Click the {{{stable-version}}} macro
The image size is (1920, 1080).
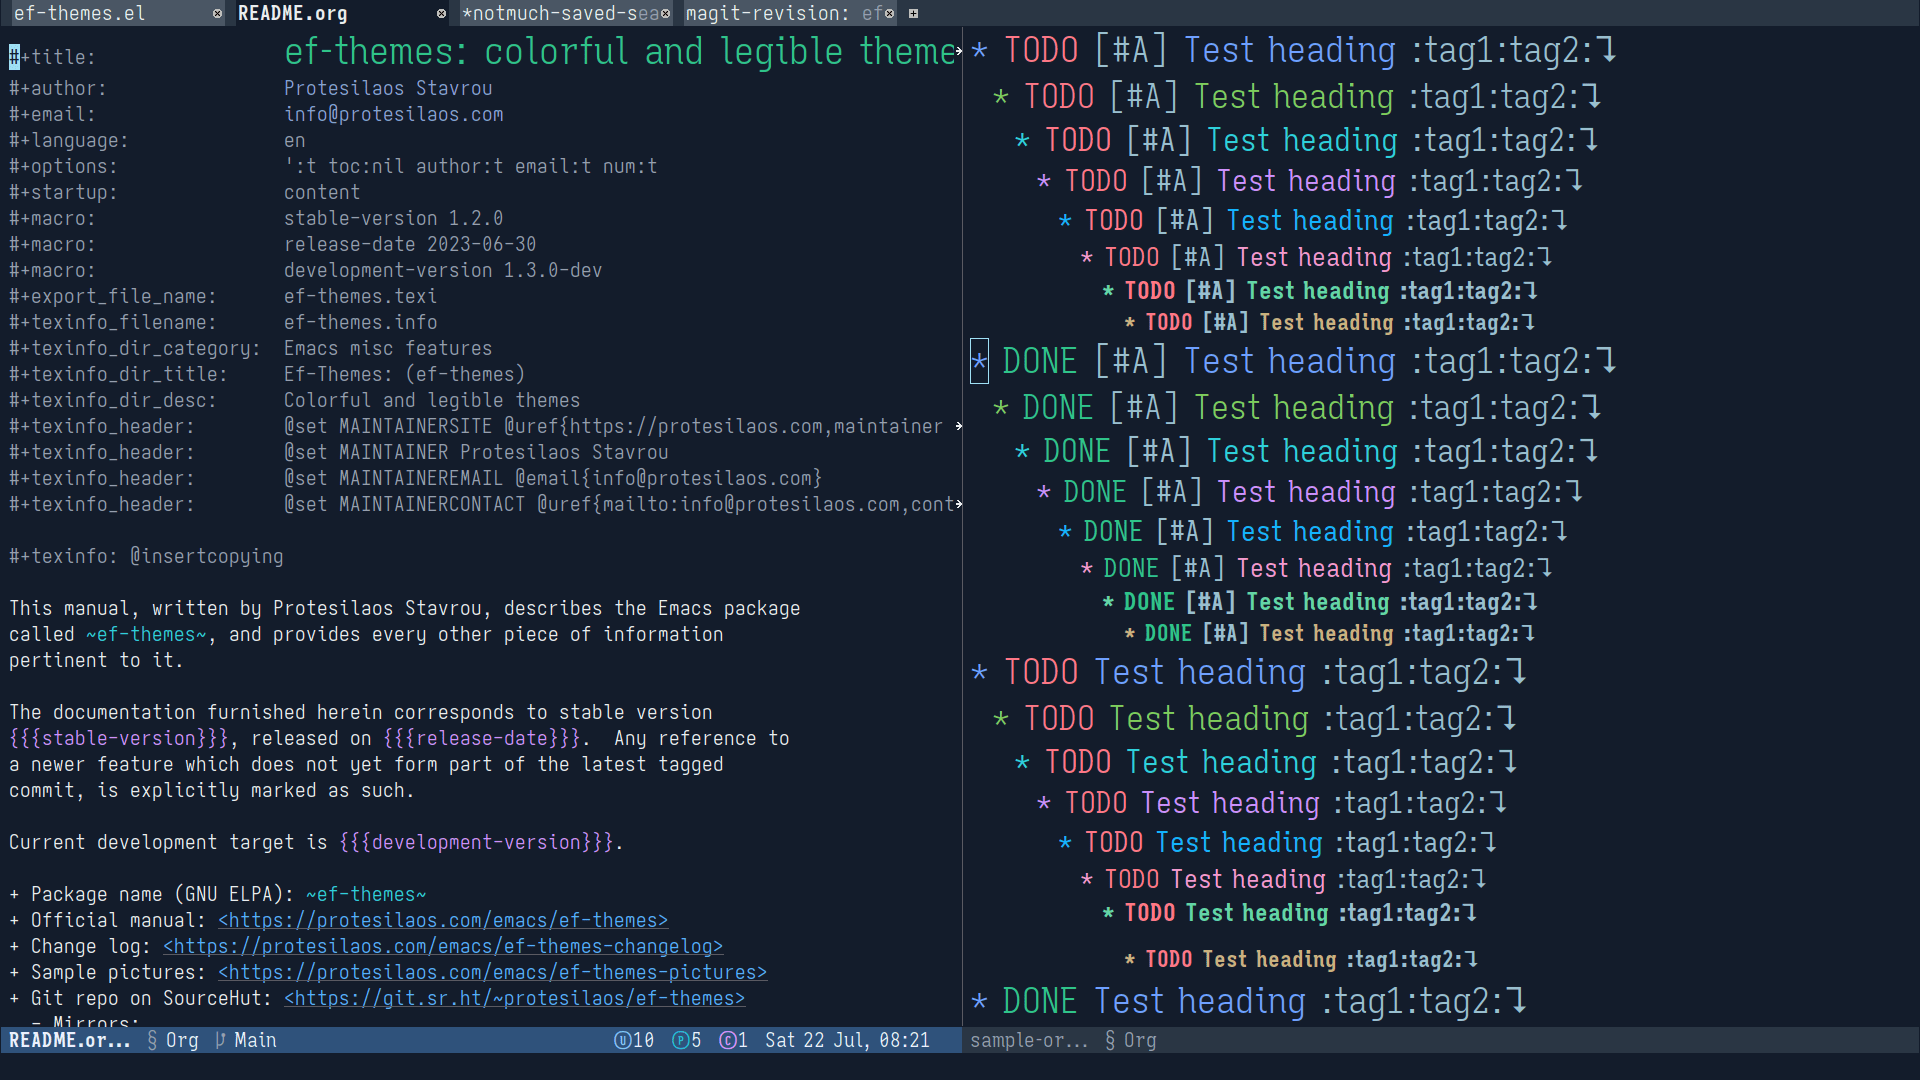[119, 738]
